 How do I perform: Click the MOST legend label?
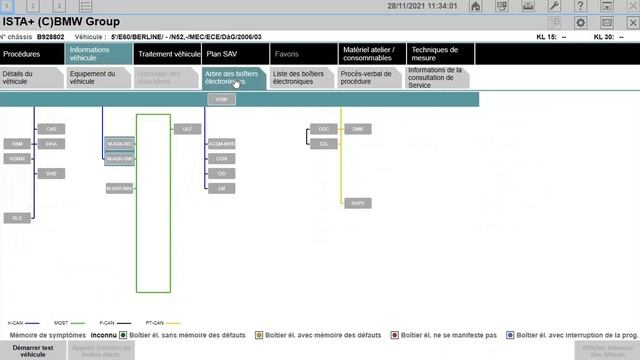(x=61, y=323)
